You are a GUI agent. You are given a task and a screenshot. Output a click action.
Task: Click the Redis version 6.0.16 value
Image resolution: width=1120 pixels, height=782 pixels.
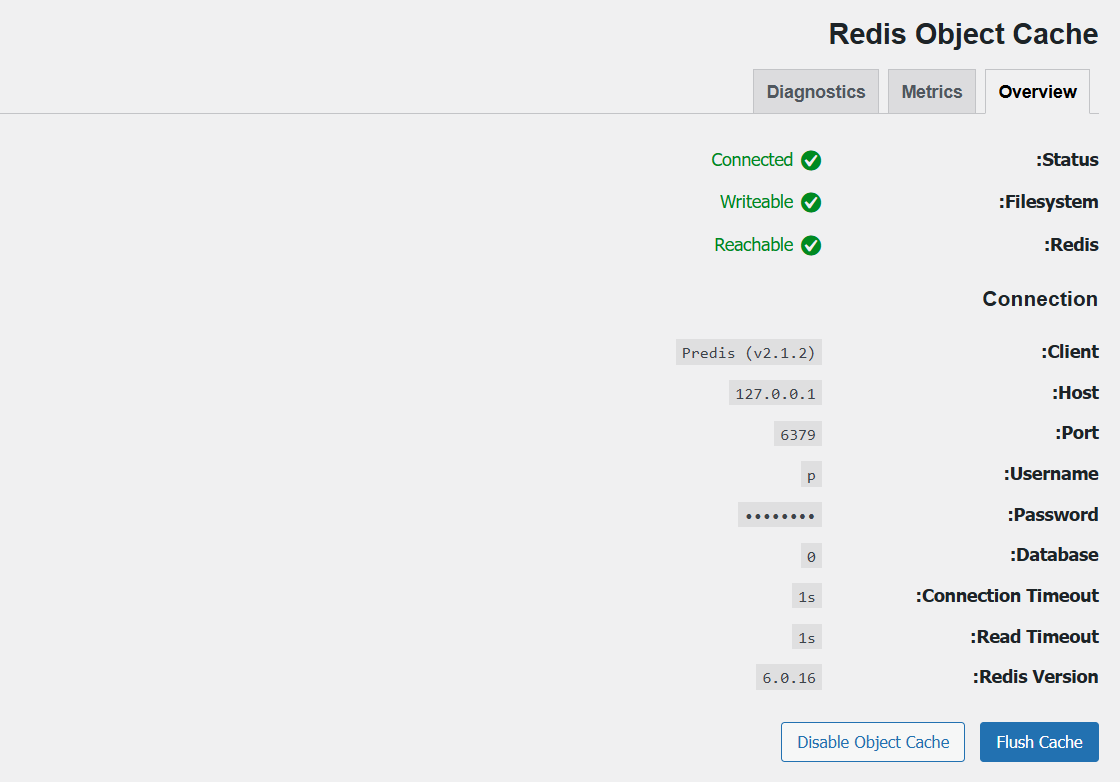point(789,677)
